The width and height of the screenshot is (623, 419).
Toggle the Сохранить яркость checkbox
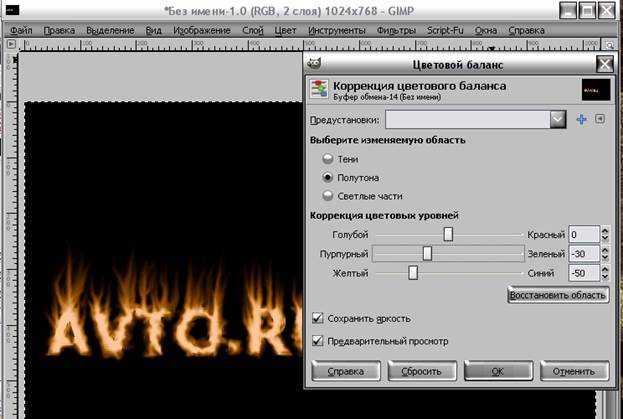(317, 318)
